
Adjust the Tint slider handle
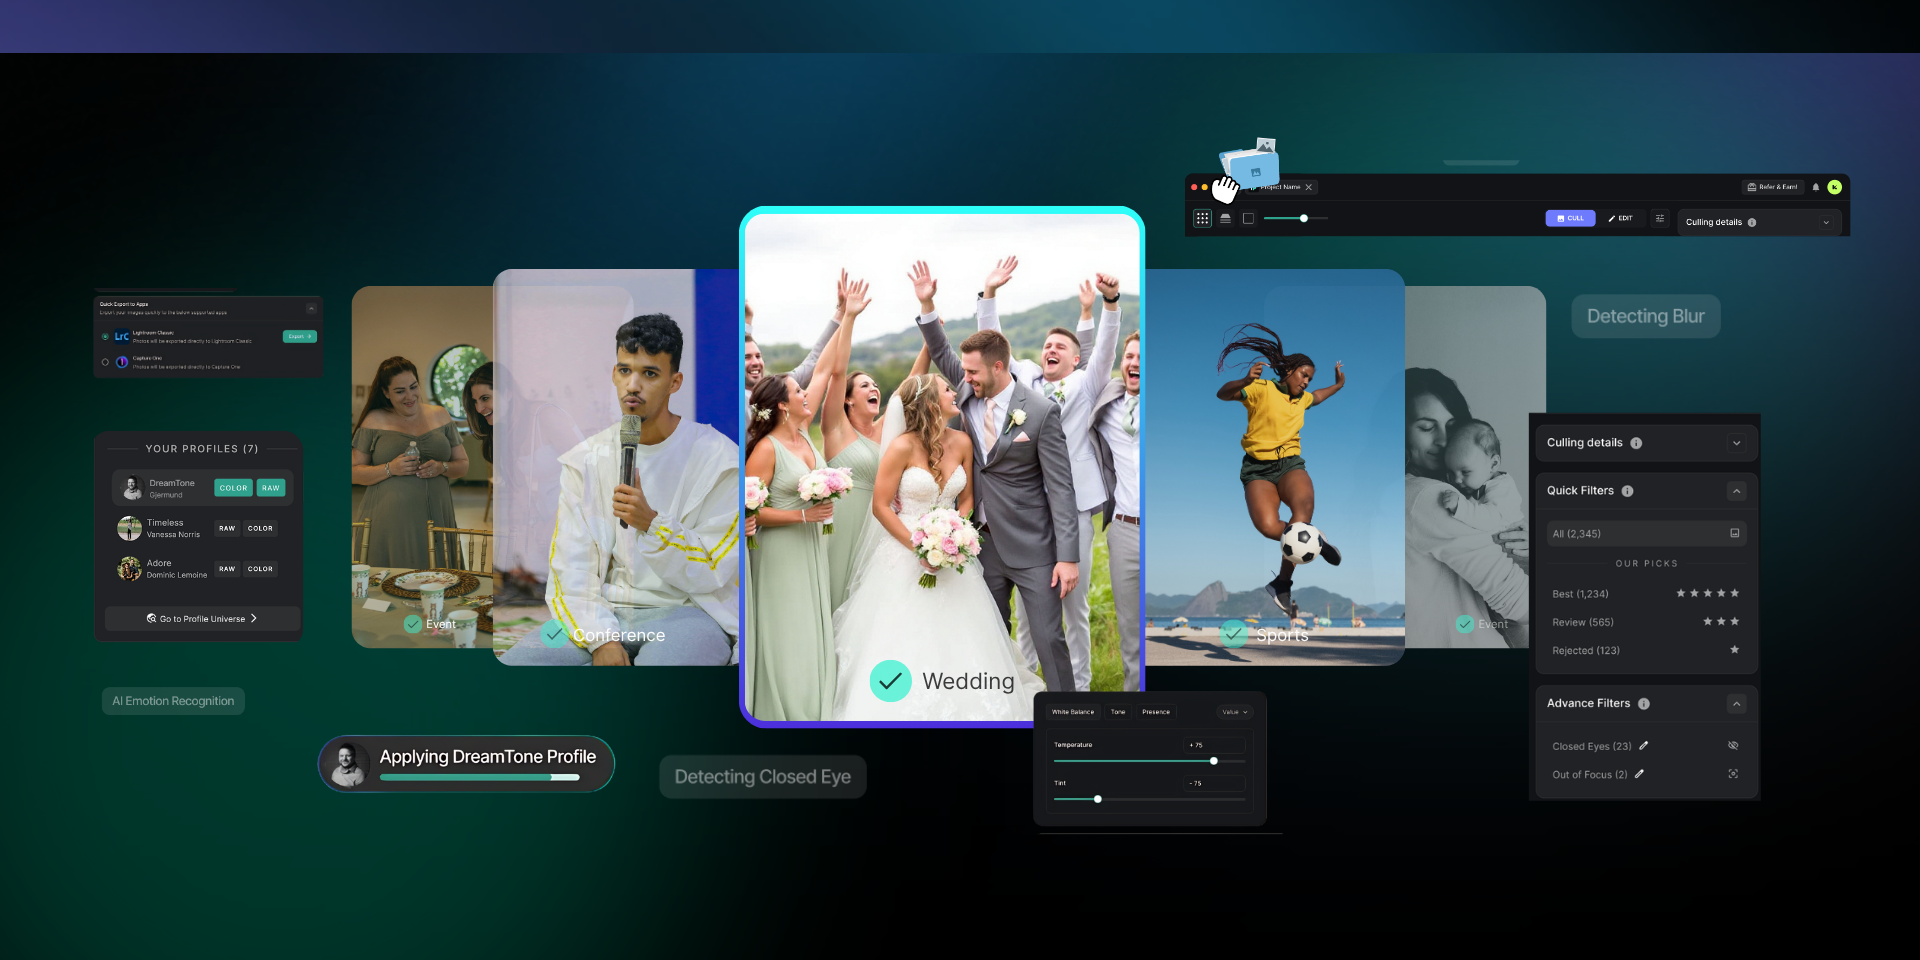pyautogui.click(x=1098, y=799)
